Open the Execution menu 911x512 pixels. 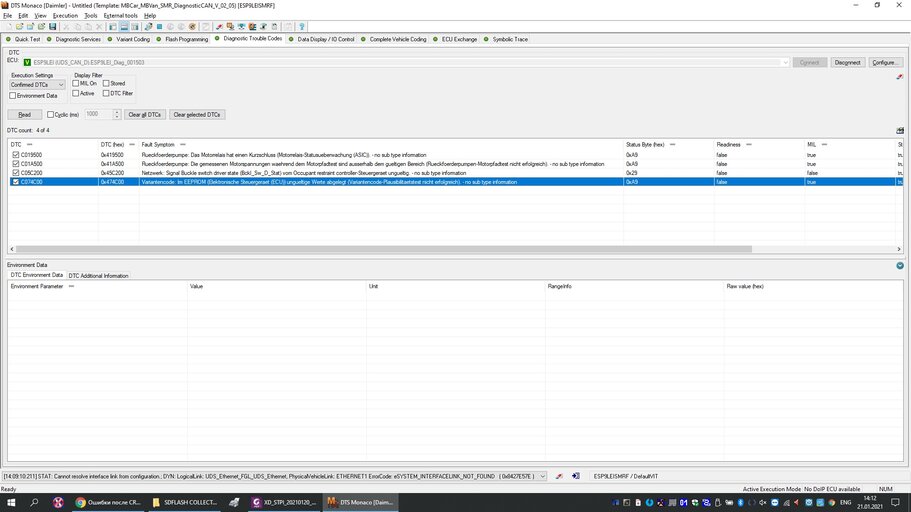[x=65, y=16]
